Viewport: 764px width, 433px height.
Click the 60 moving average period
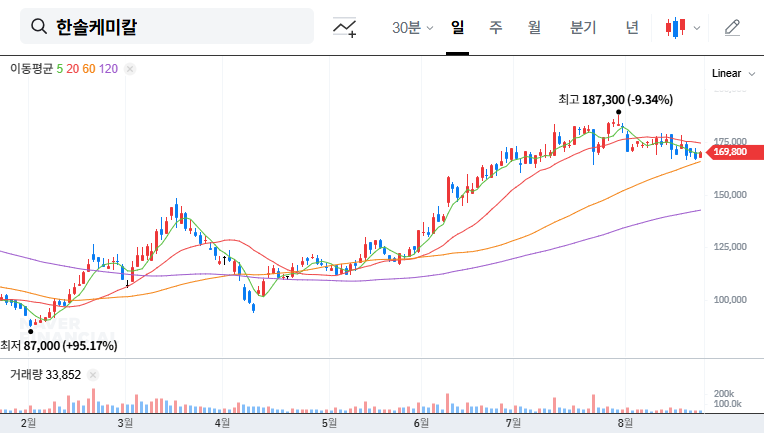click(89, 69)
